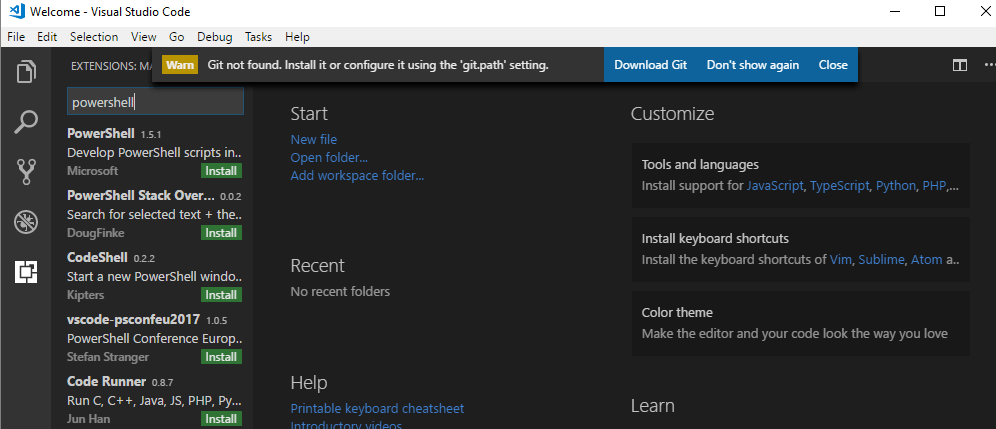
Task: Open the Tasks menu
Action: pyautogui.click(x=259, y=37)
